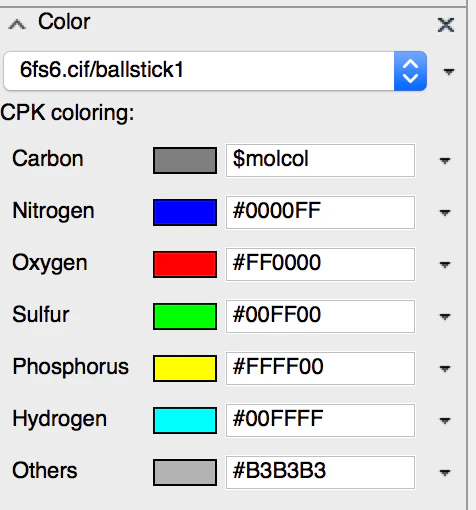The height and width of the screenshot is (510, 476).
Task: Click the Hydrogen cyan color swatch
Action: click(185, 420)
